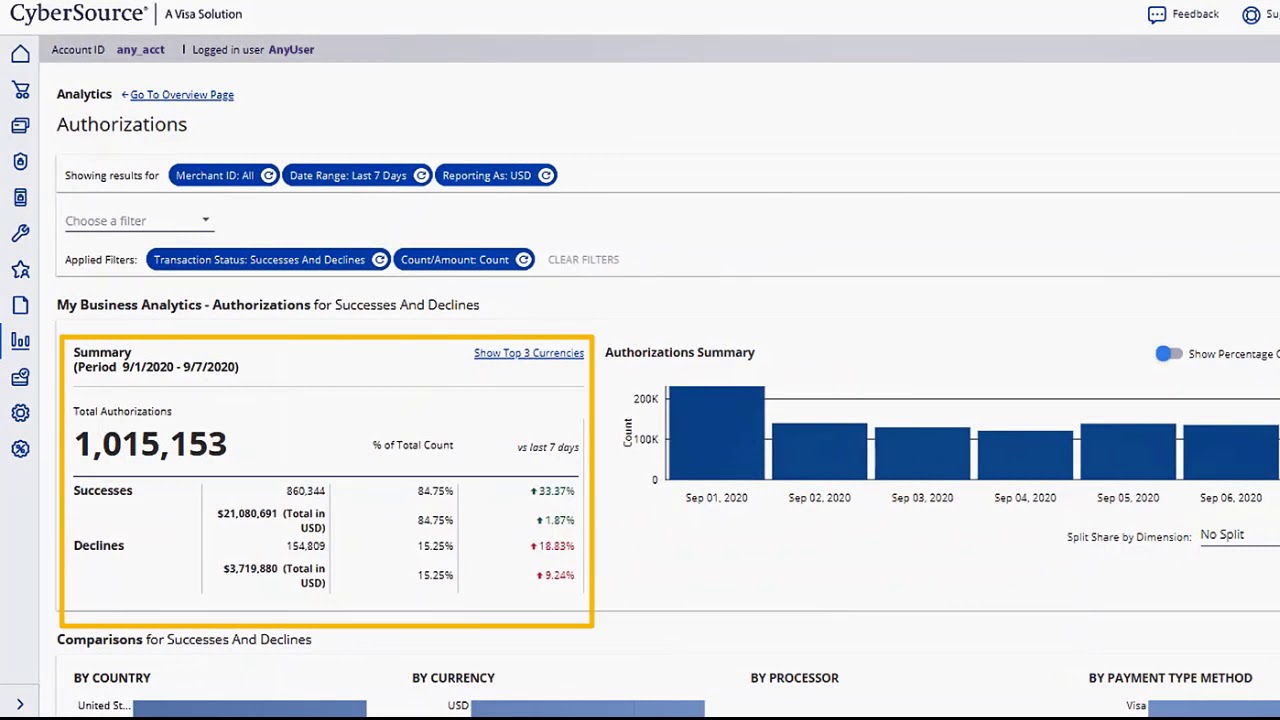Expand the sidebar with the bottom chevron
1280x720 pixels.
19,704
